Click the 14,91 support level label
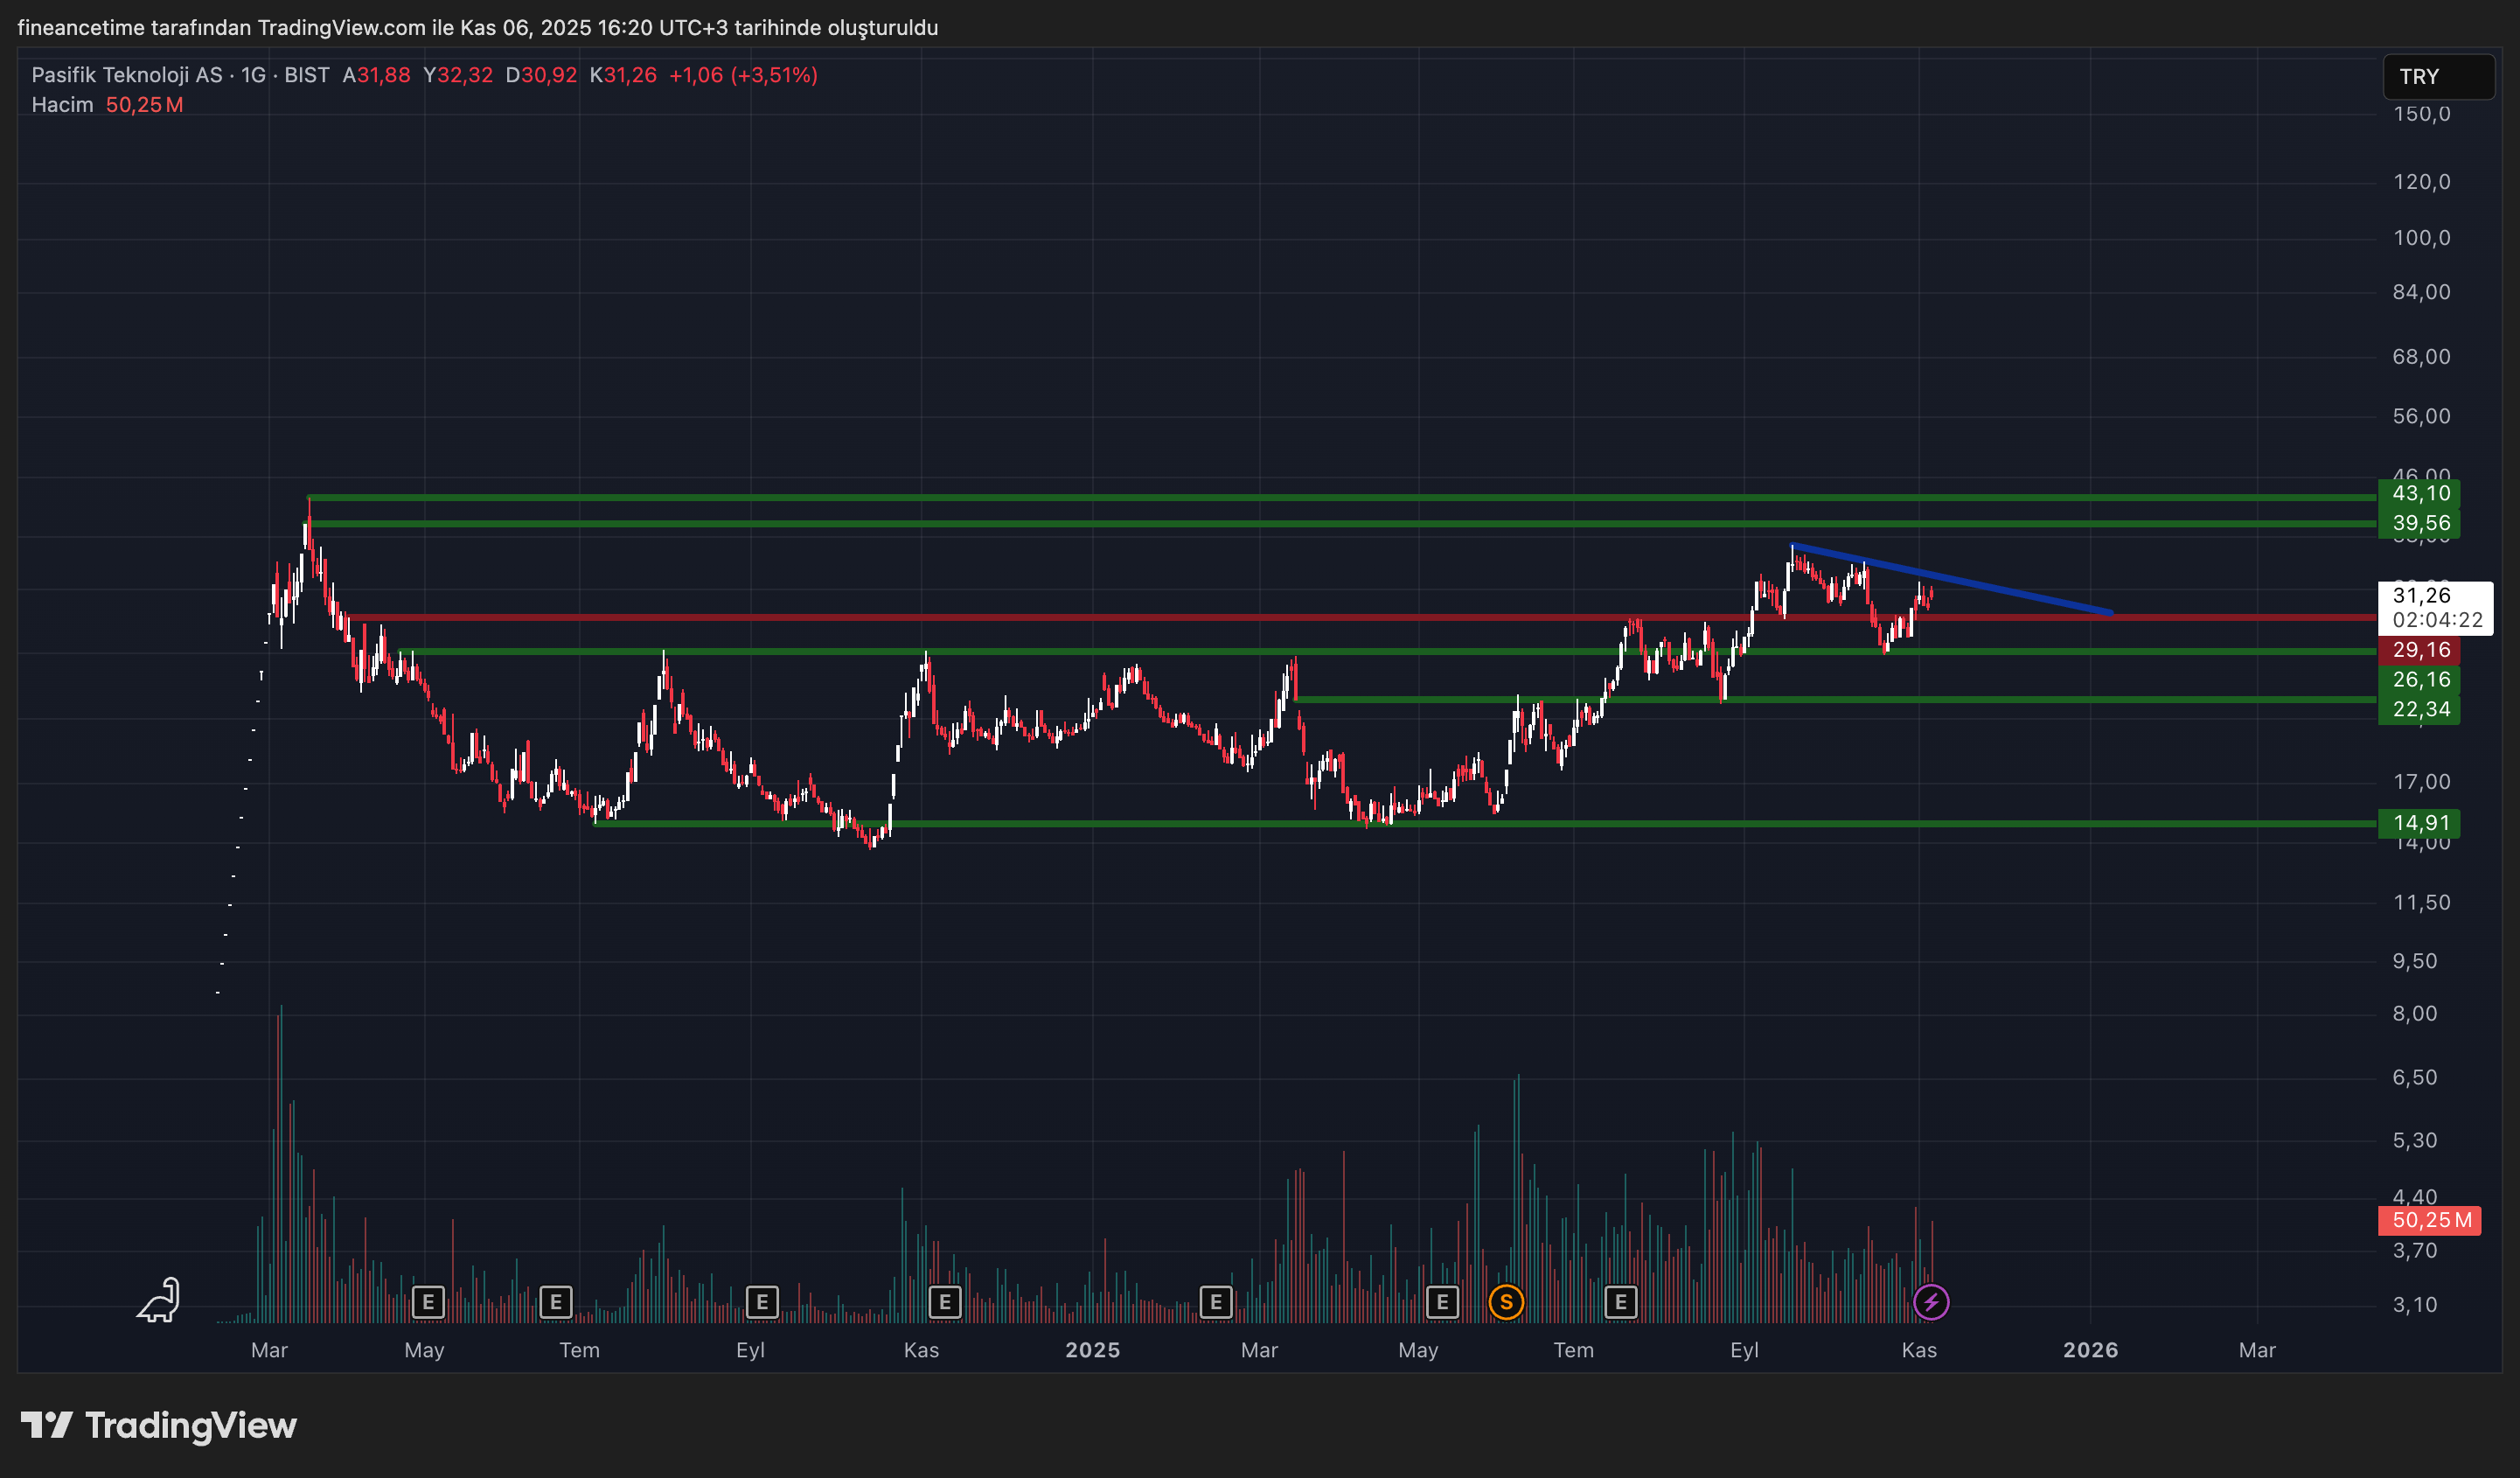This screenshot has height=1478, width=2520. [x=2420, y=823]
